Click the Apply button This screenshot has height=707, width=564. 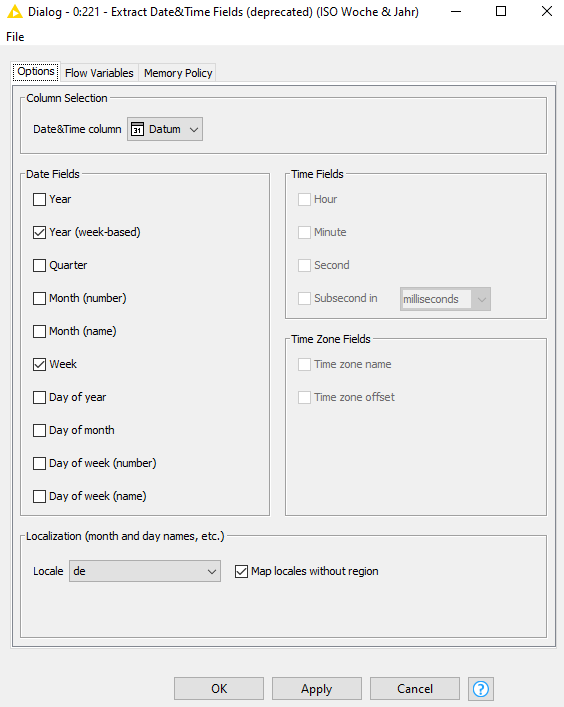point(317,689)
